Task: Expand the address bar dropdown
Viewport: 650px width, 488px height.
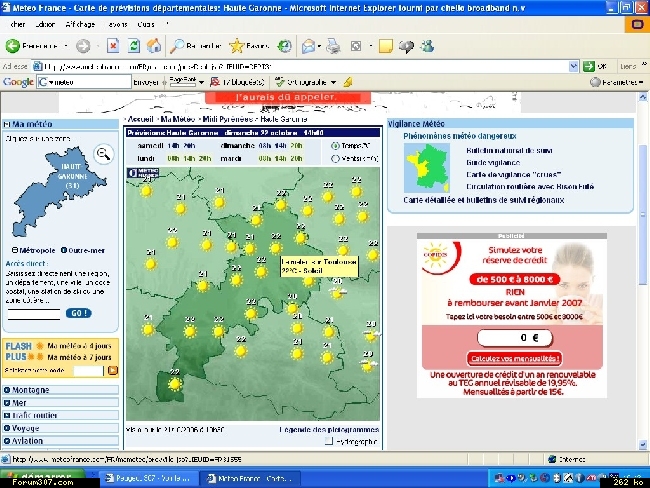Action: (573, 66)
